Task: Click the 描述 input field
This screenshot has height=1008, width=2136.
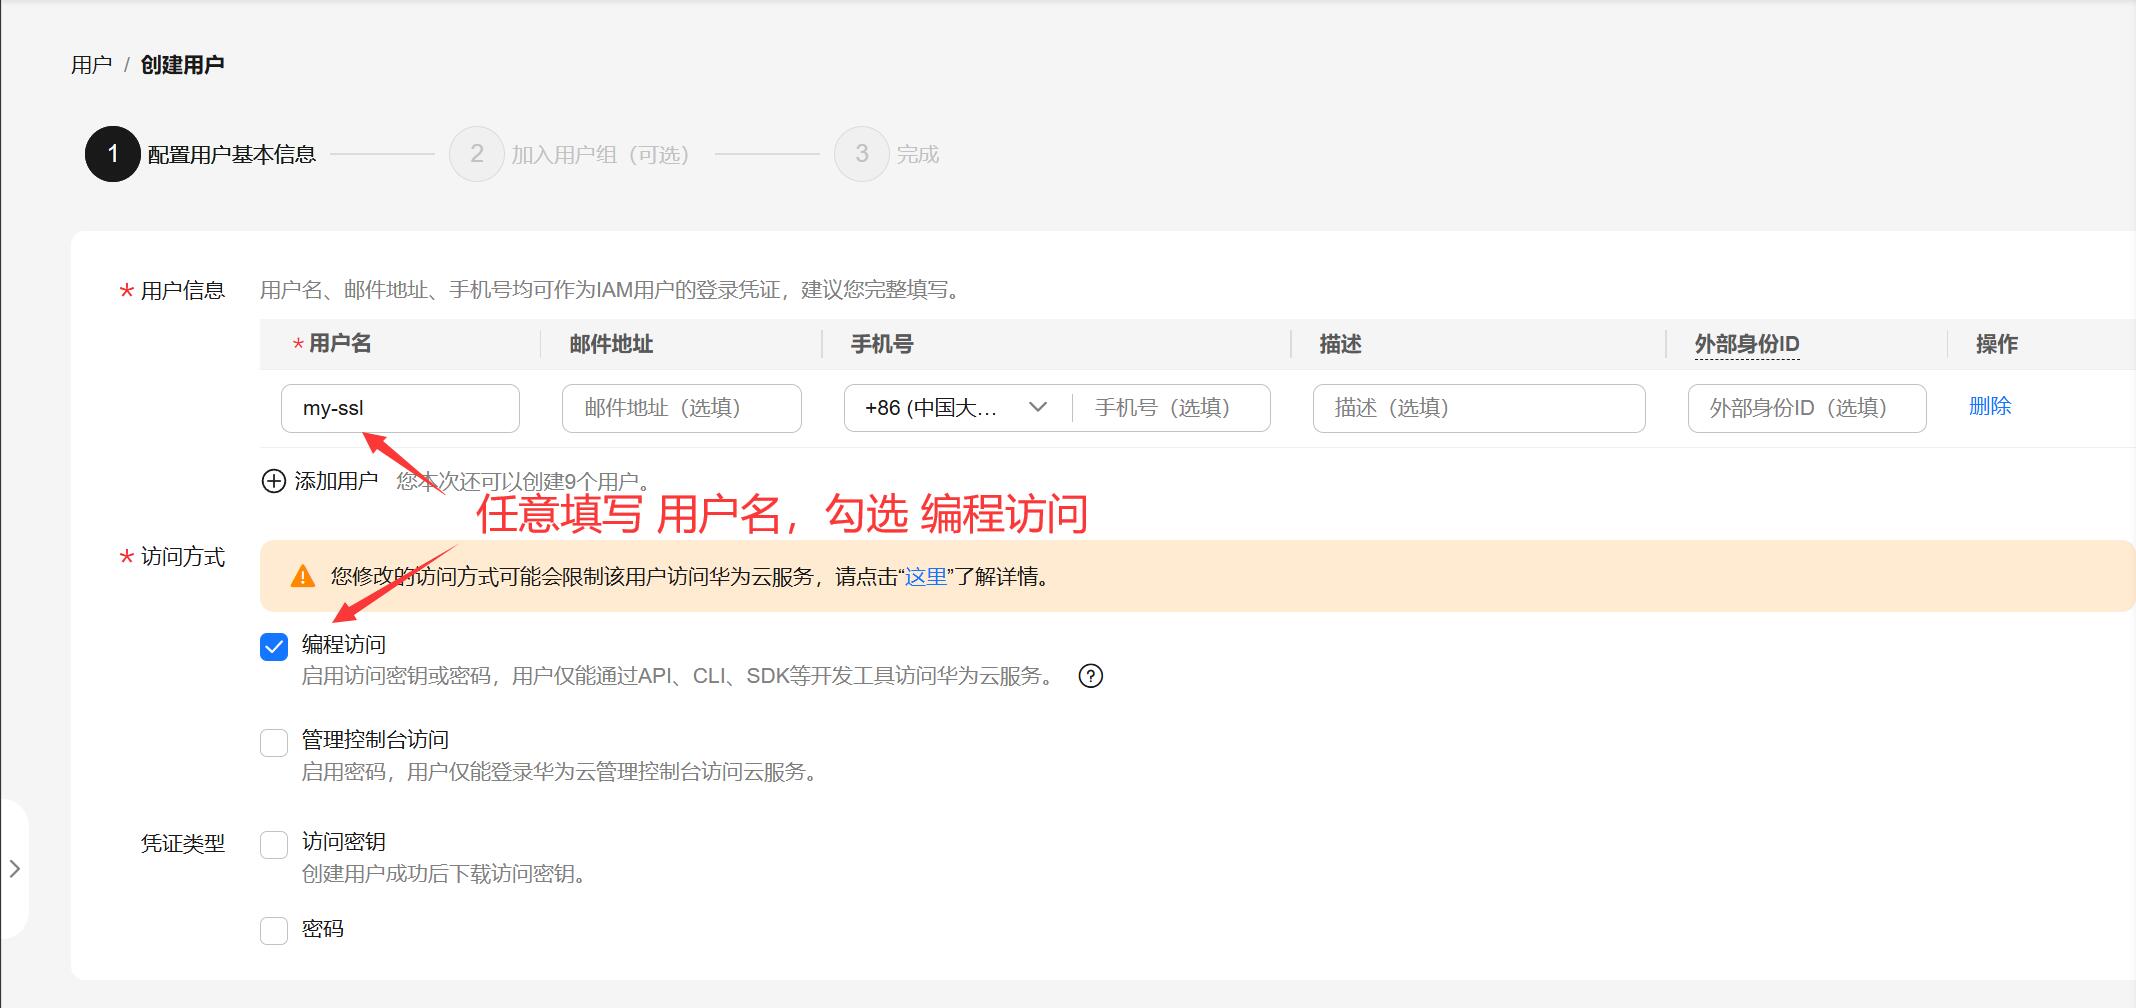Action: coord(1478,408)
